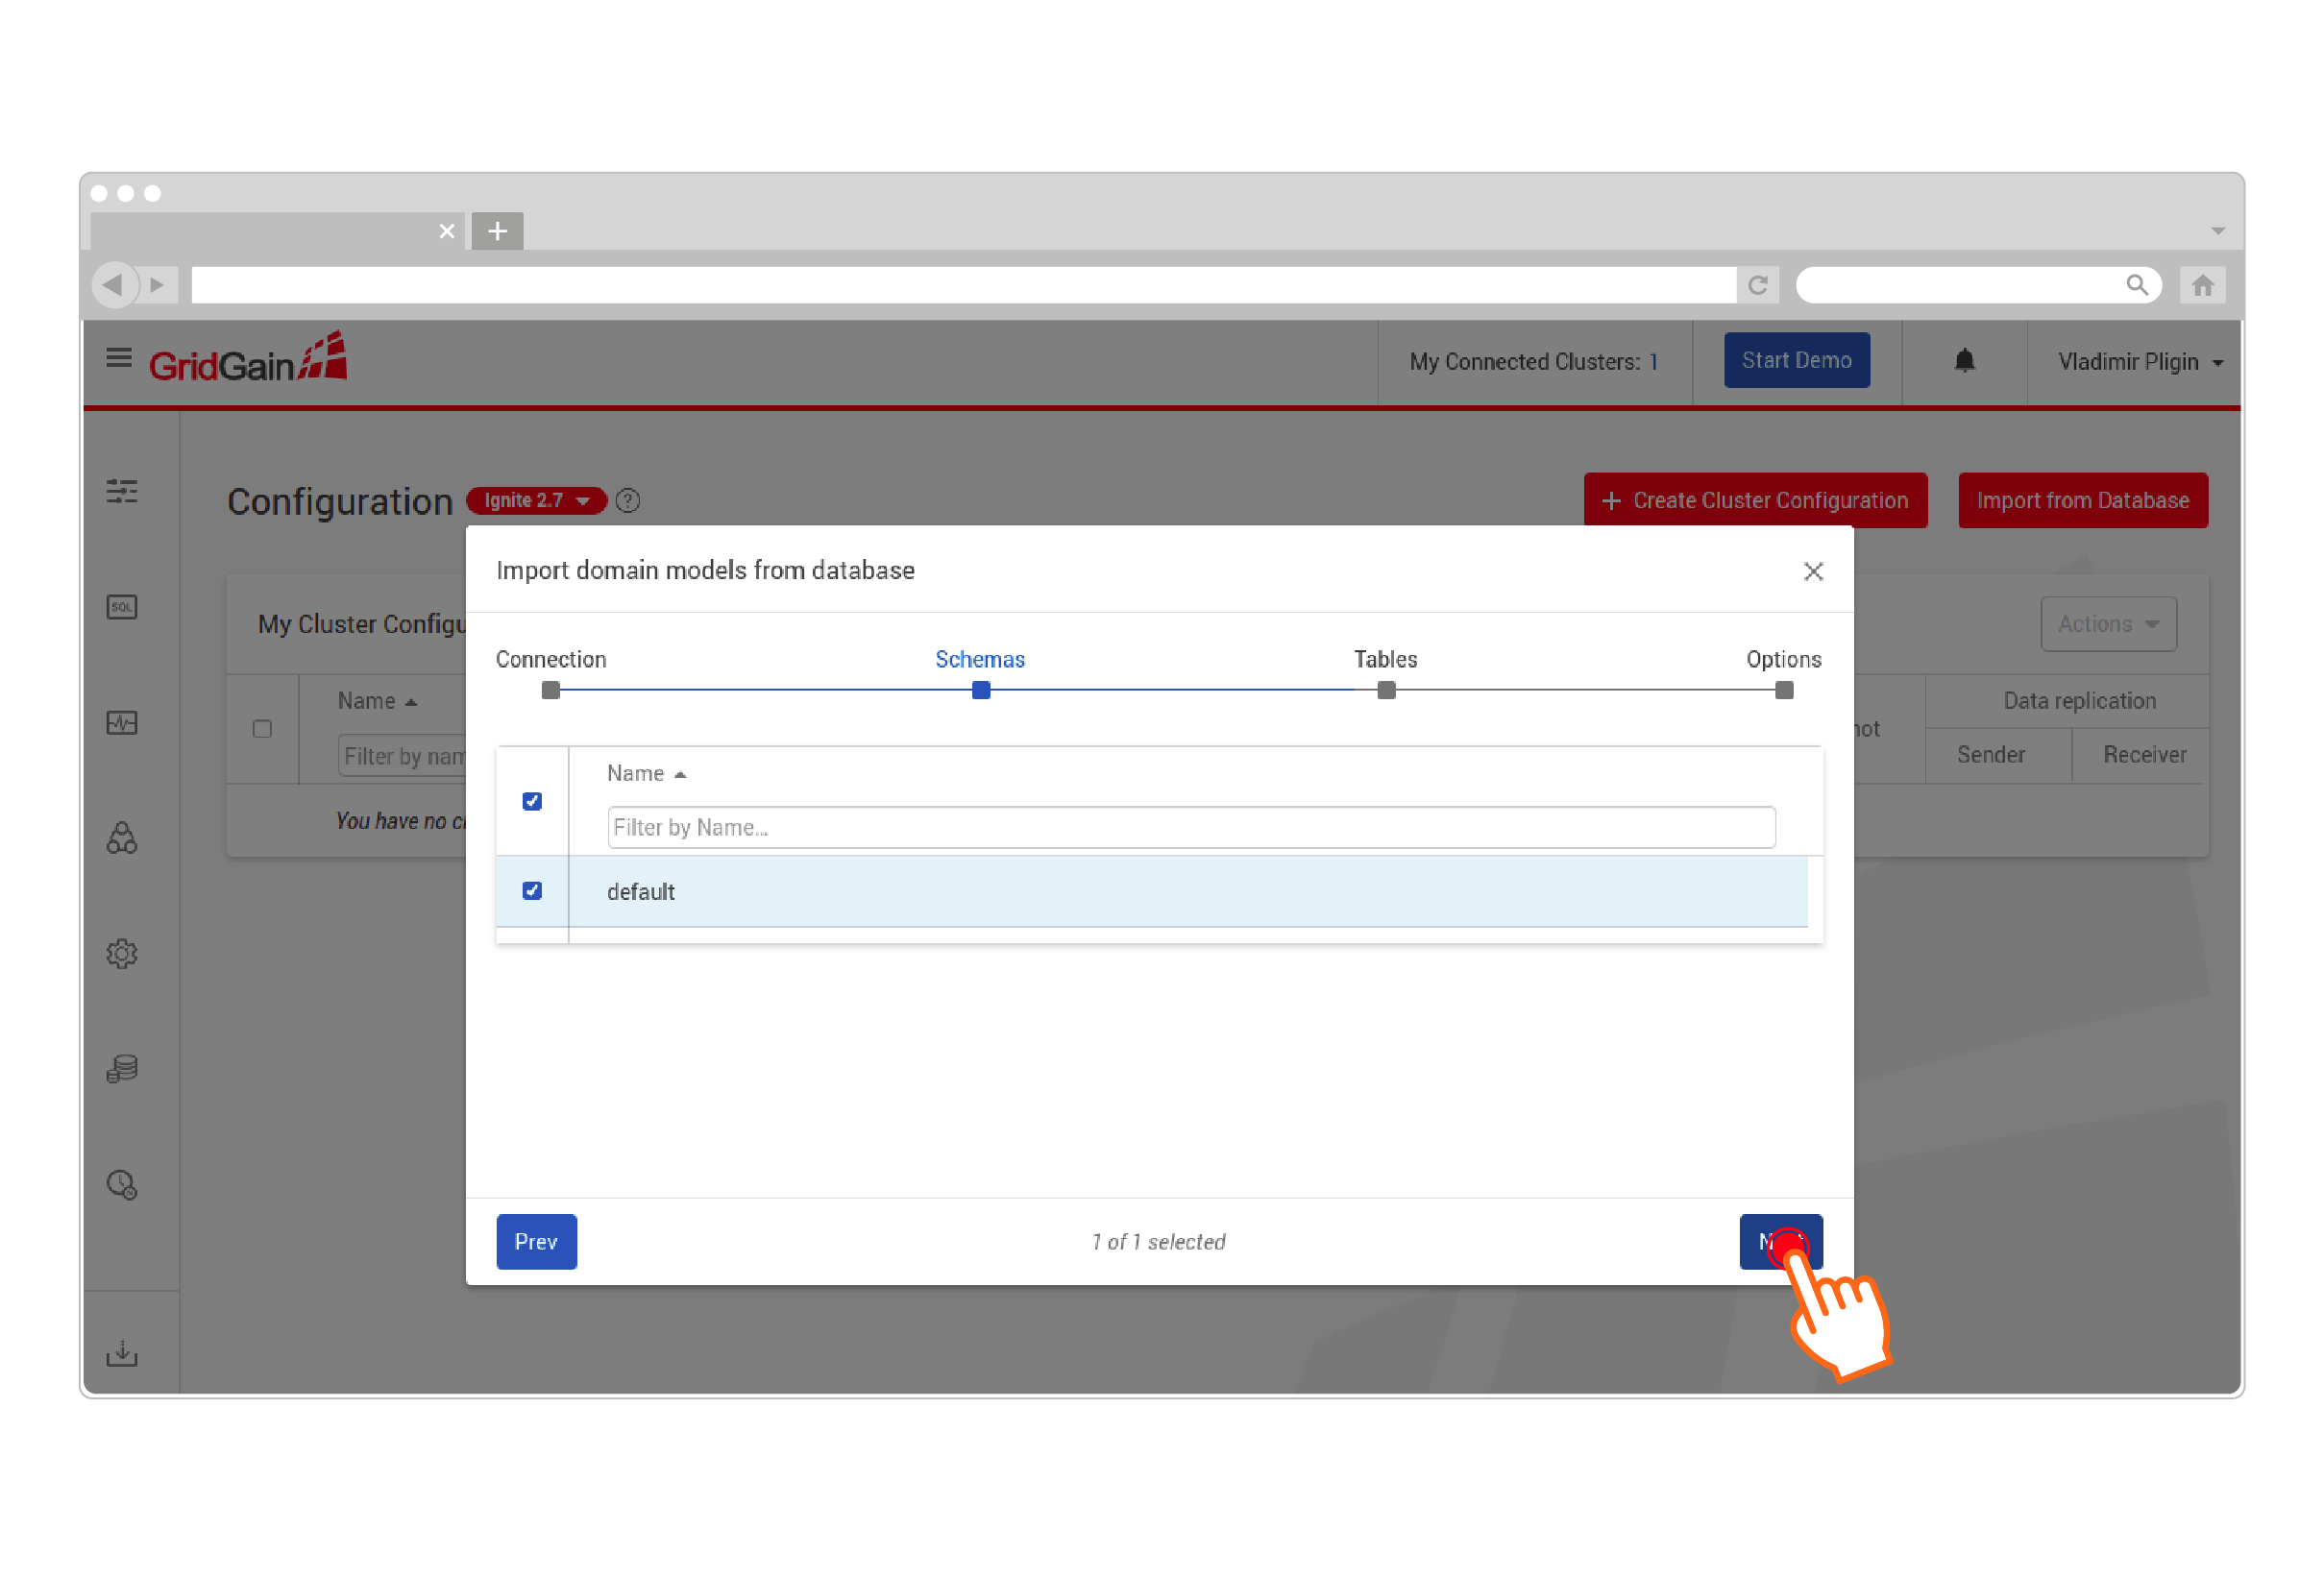Sort cluster configurations by Name column
This screenshot has width=2324, height=1578.
(377, 701)
